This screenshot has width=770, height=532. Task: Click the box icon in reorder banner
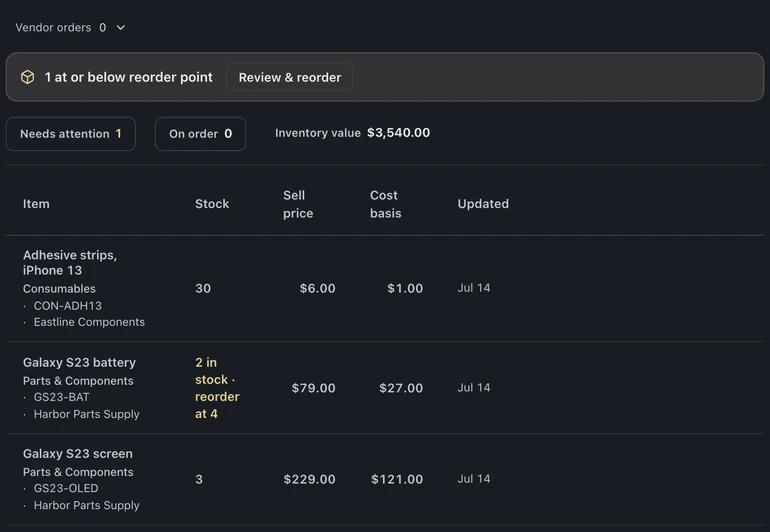[x=28, y=77]
